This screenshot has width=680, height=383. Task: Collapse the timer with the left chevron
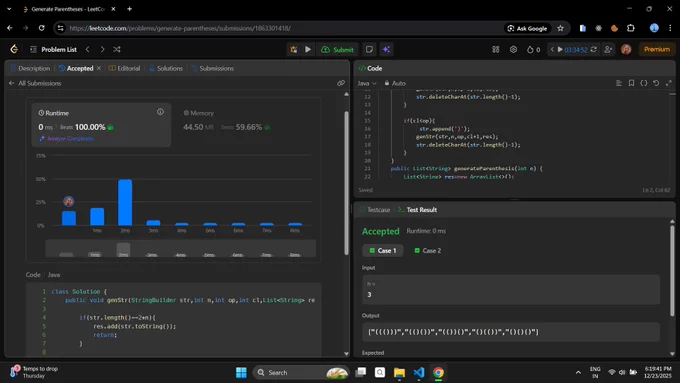552,49
